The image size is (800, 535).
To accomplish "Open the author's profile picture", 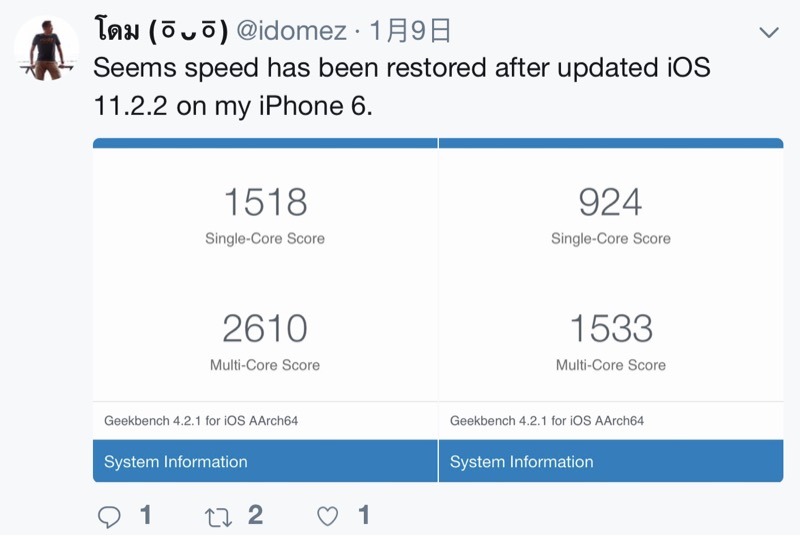I will [x=47, y=48].
